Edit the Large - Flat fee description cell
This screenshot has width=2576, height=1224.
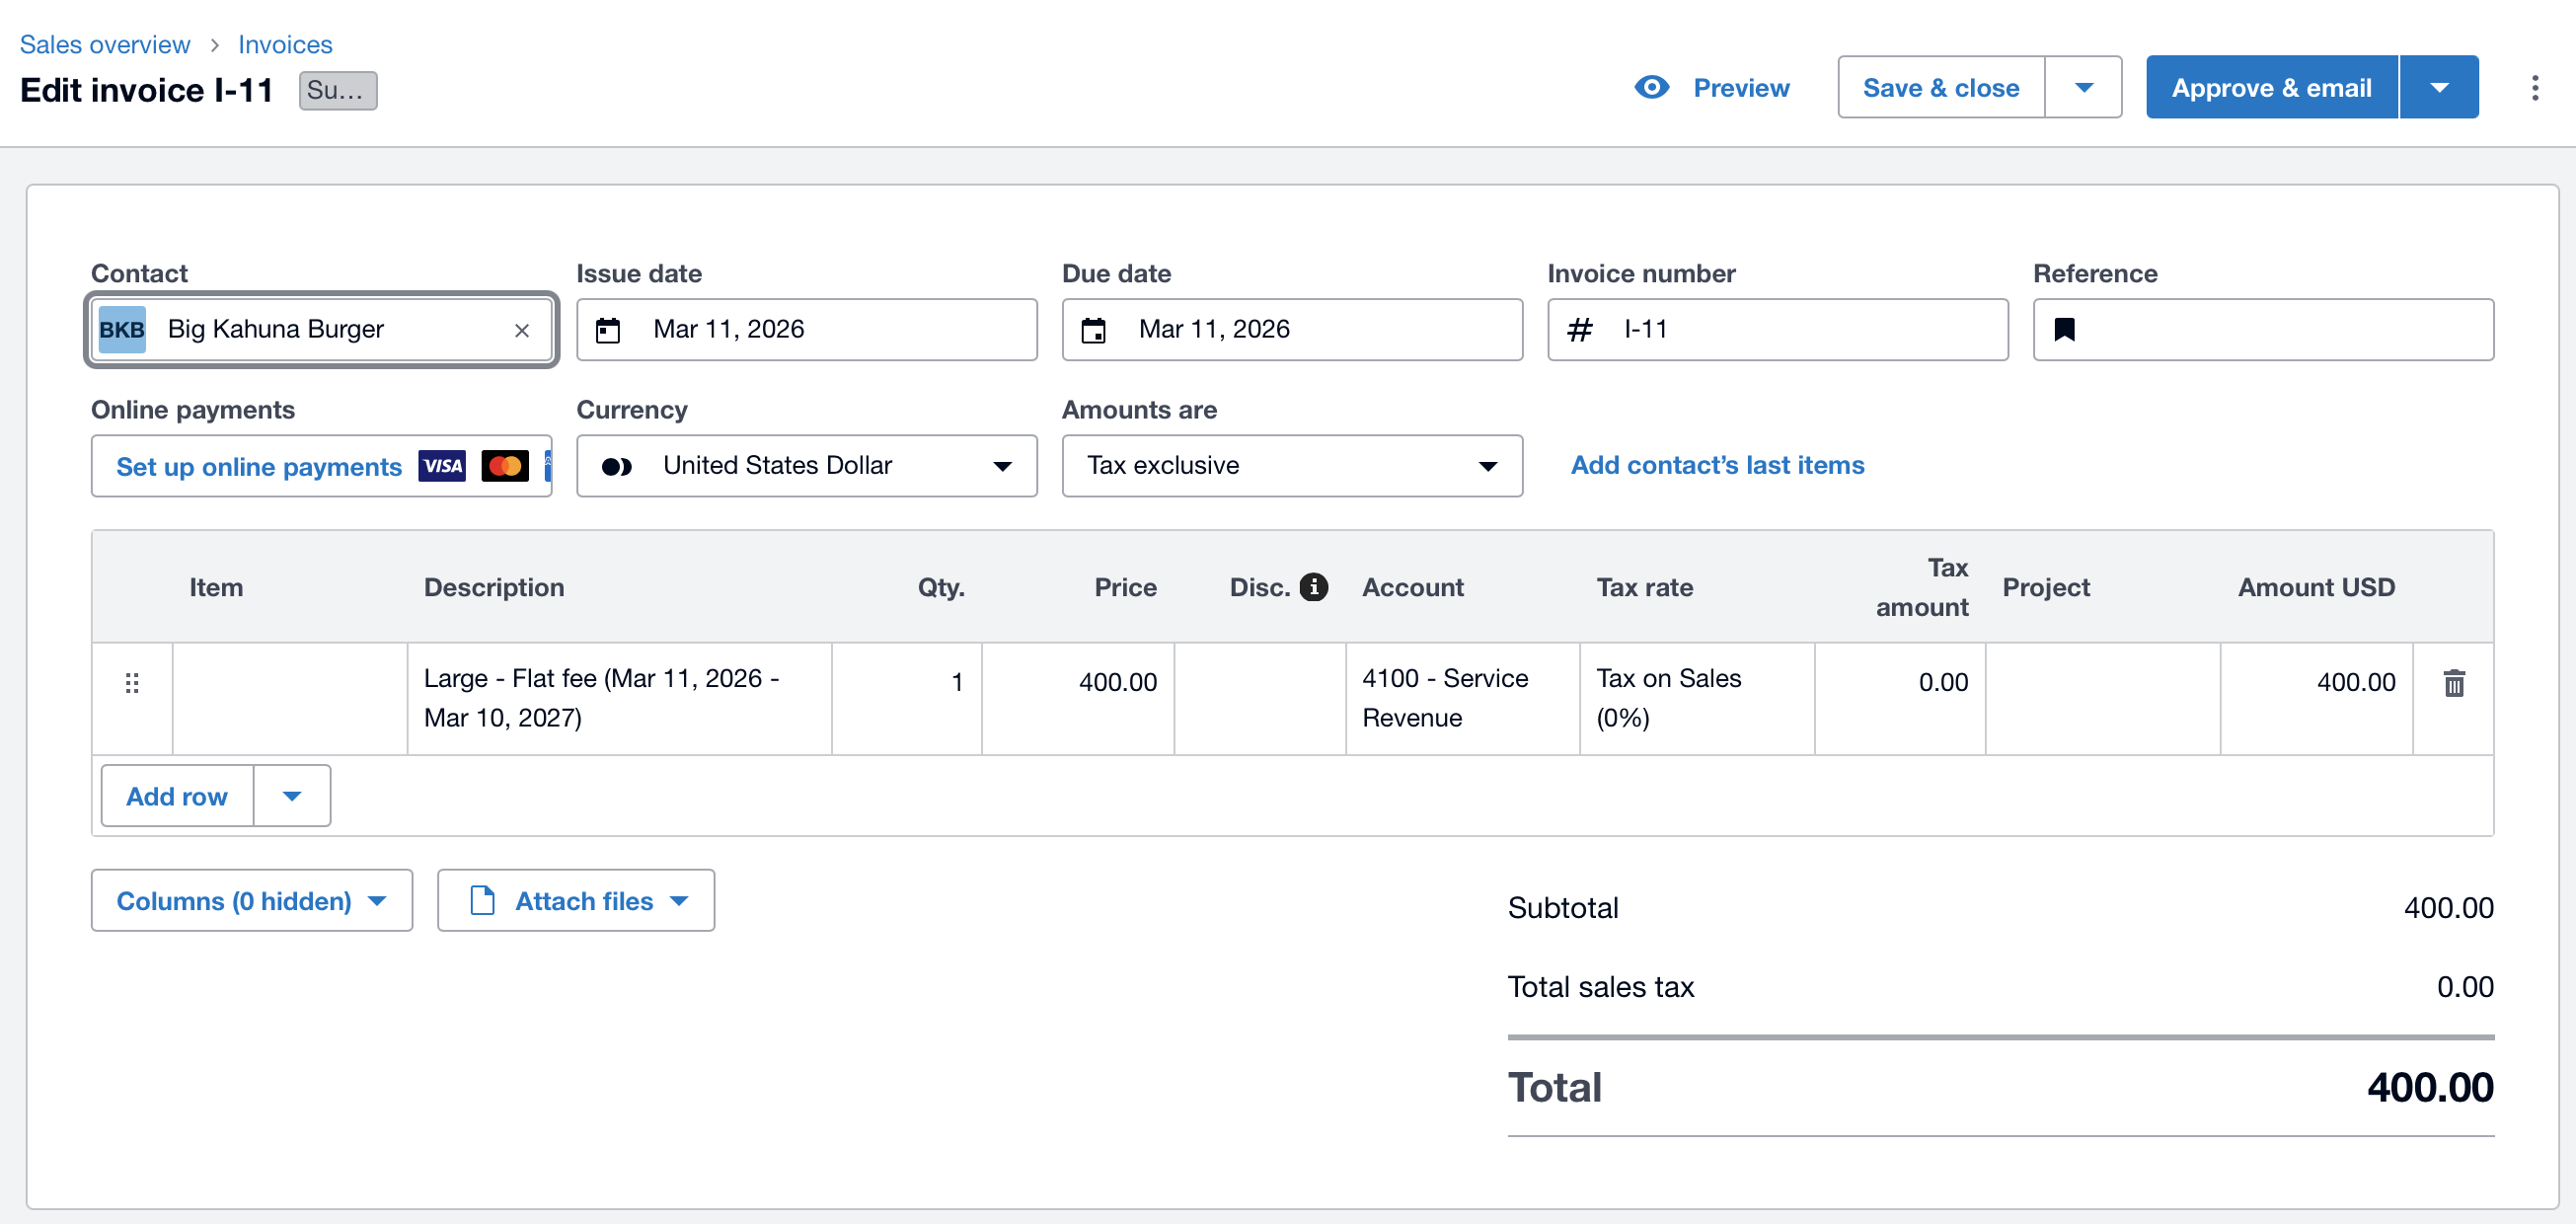[619, 698]
